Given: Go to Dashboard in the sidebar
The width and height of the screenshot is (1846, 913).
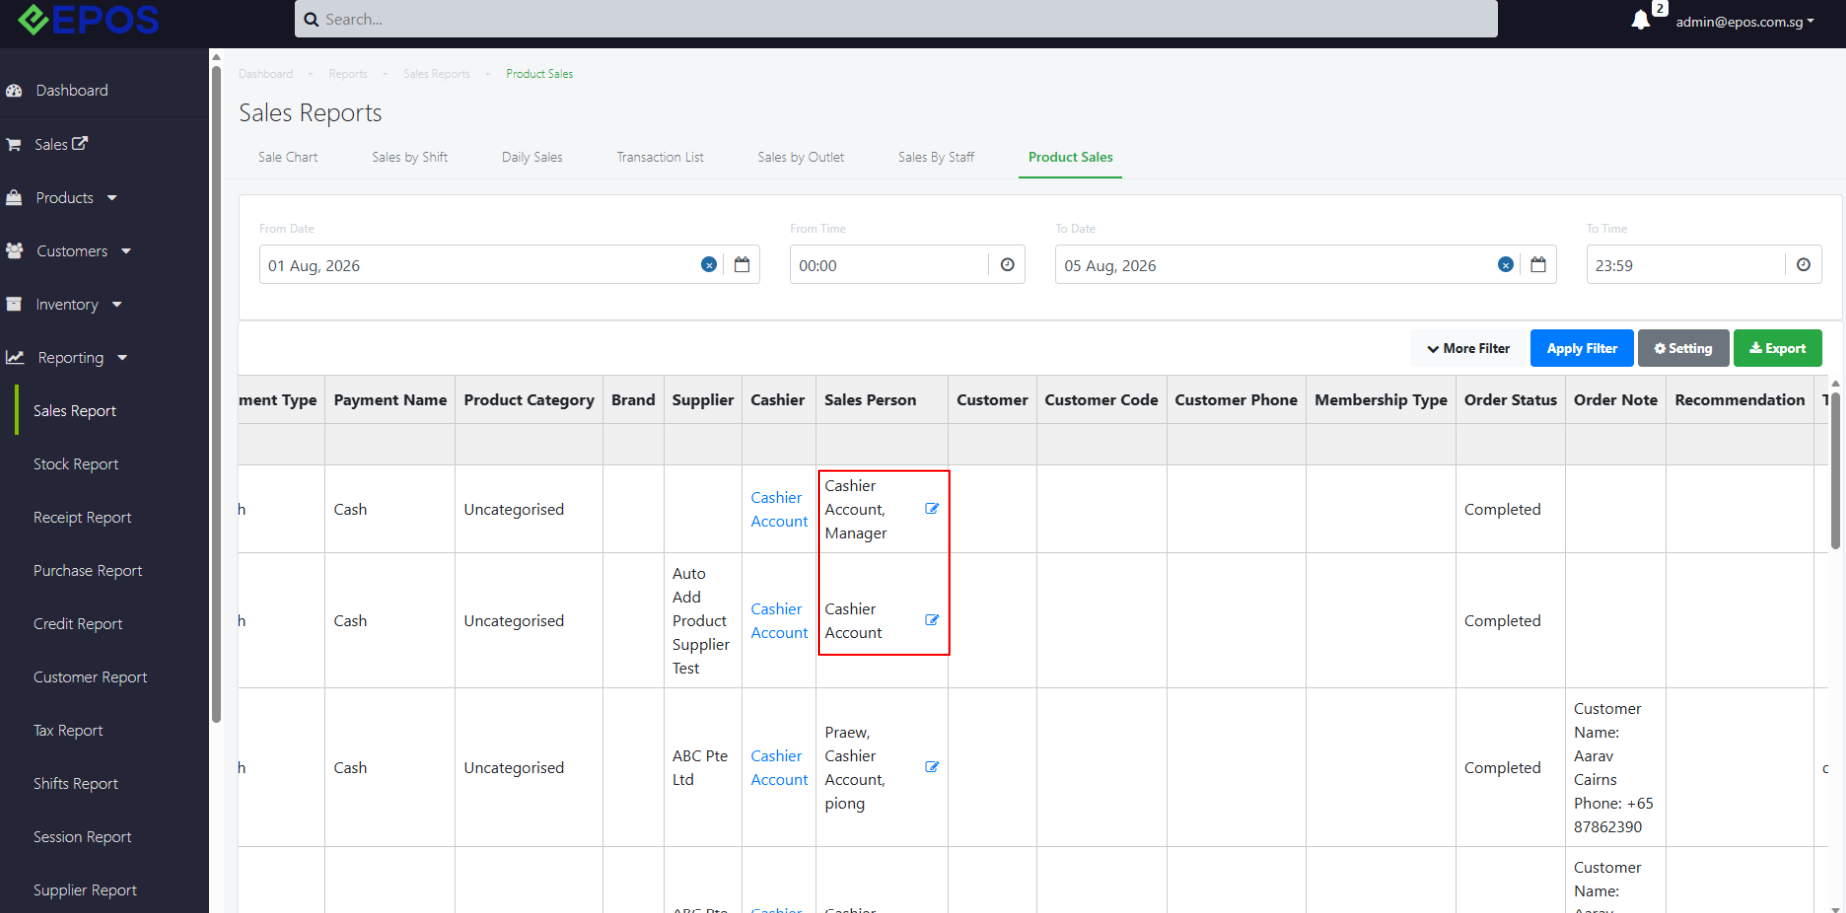Looking at the screenshot, I should [x=72, y=90].
